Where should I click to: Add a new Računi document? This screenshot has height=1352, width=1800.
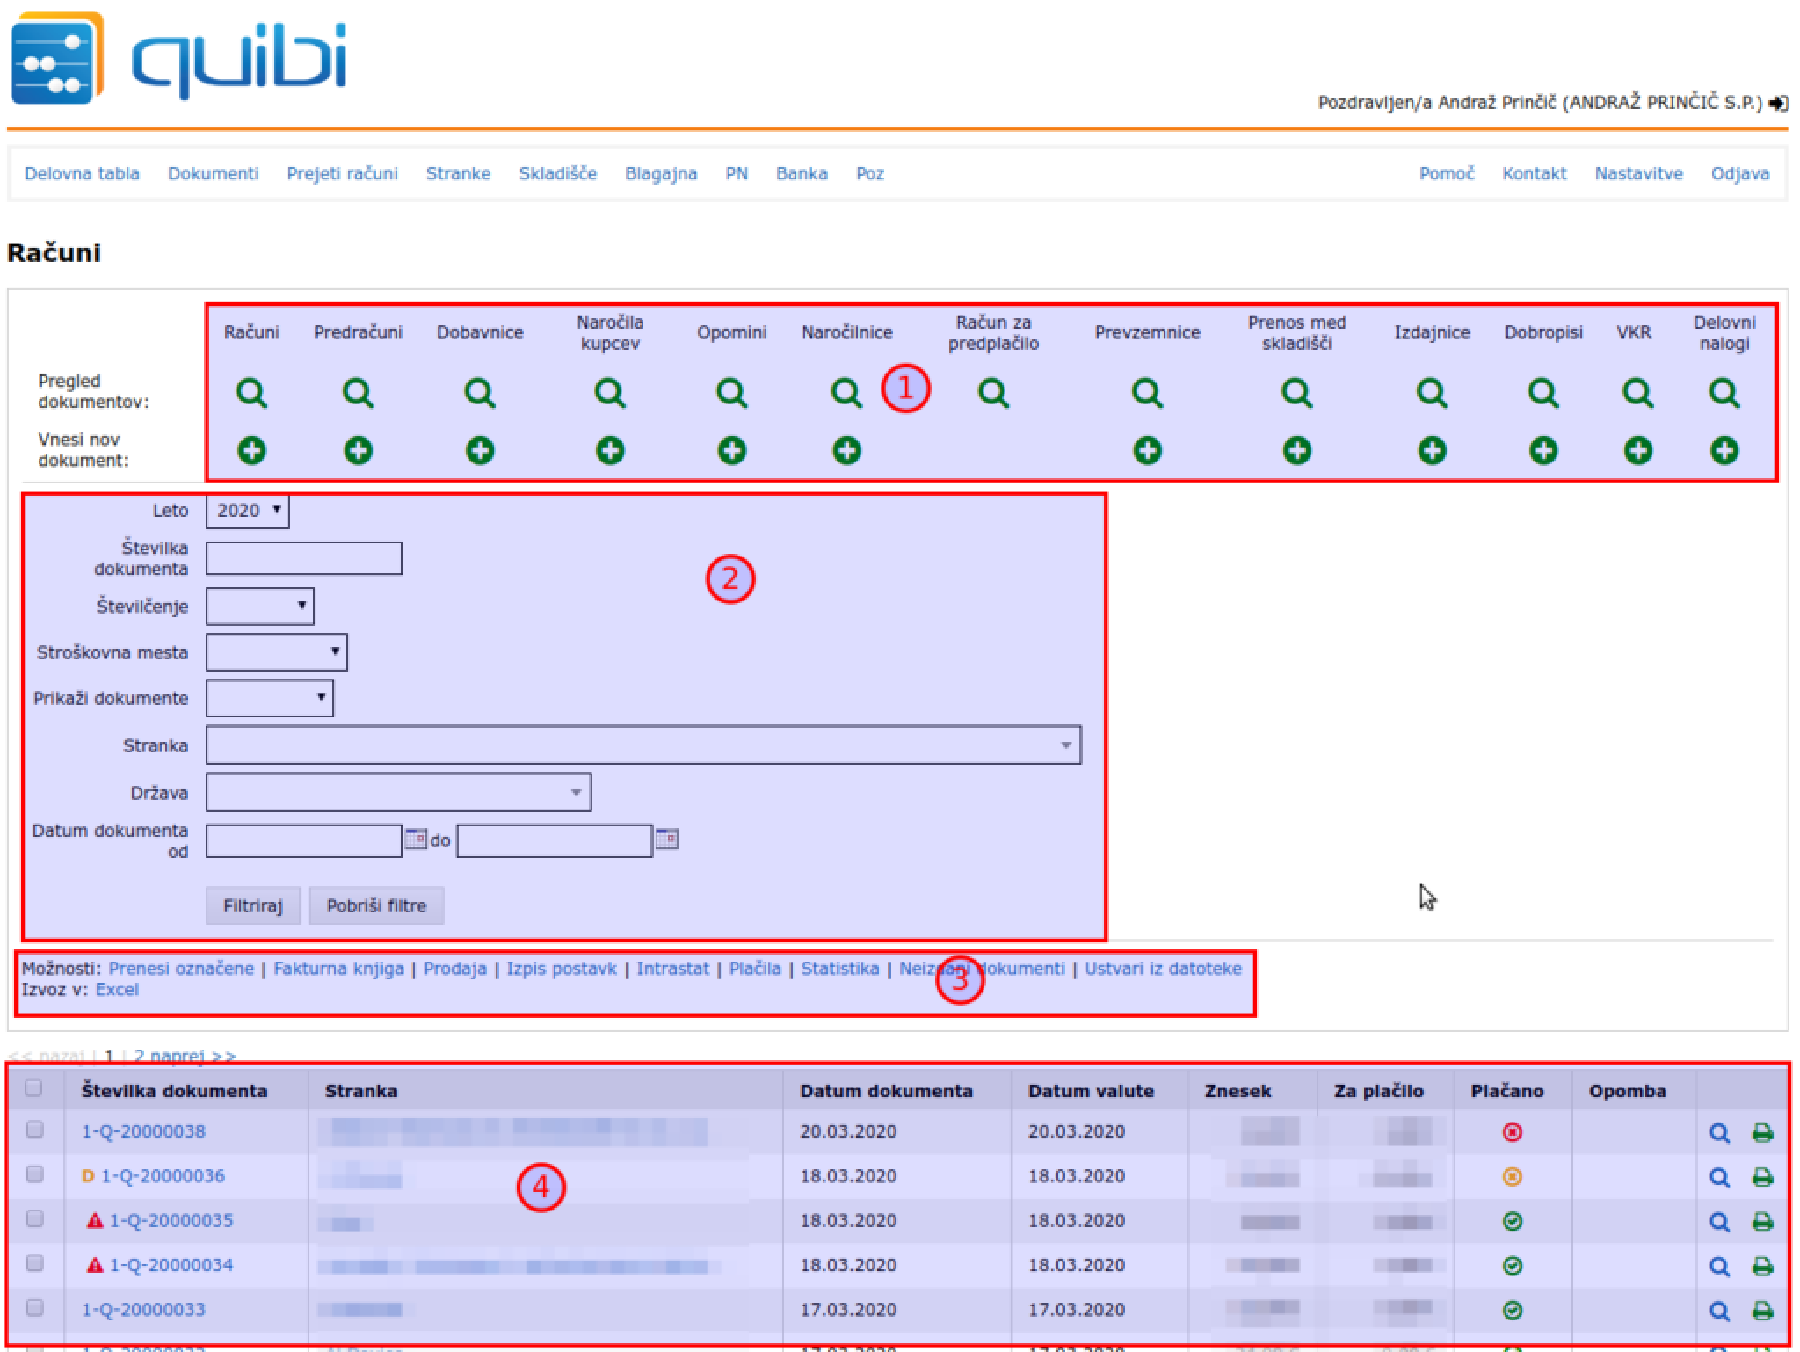pos(251,451)
